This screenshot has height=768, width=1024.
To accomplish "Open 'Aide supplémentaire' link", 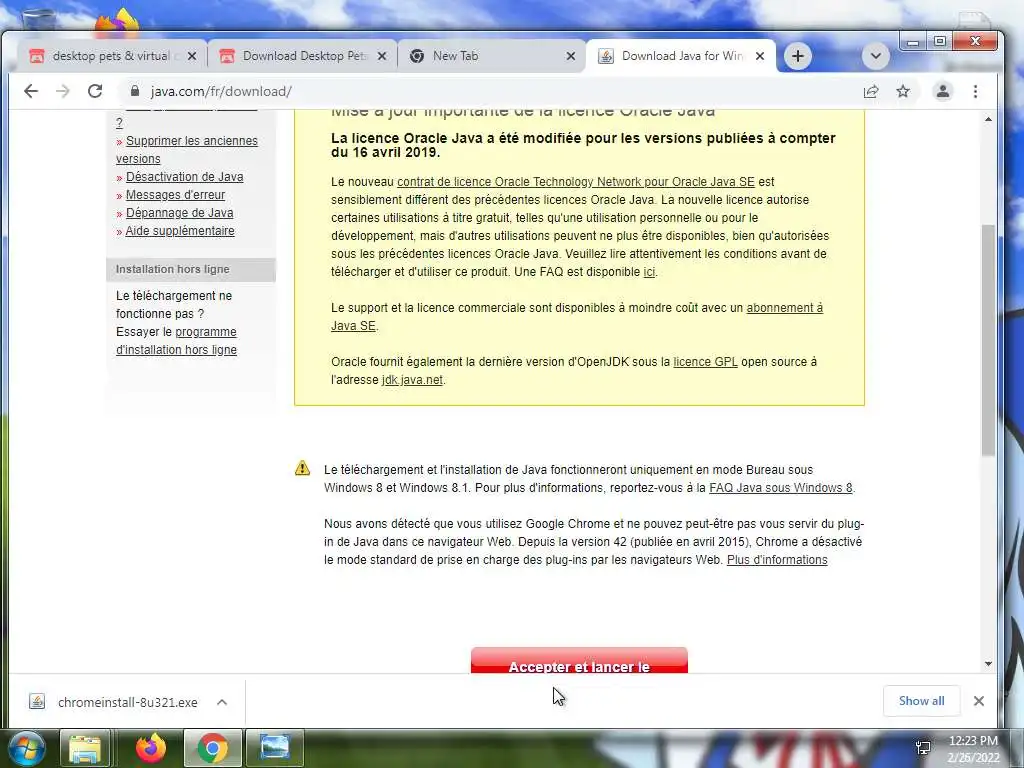I will point(180,231).
